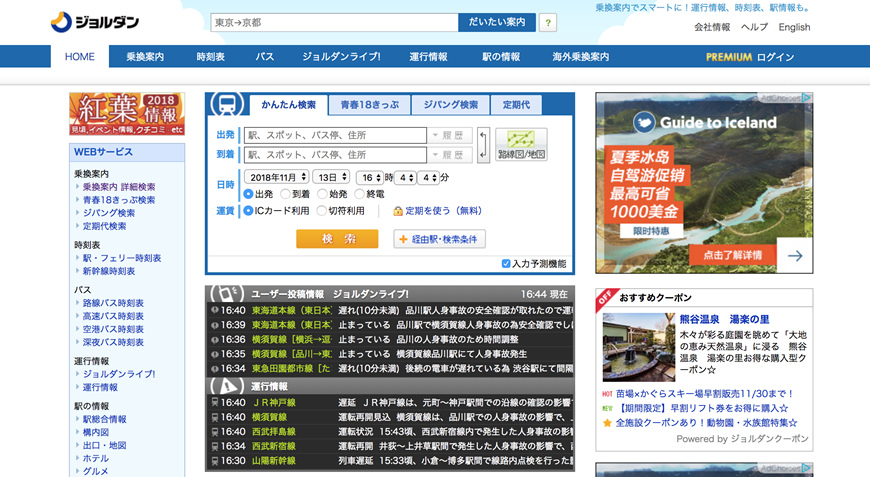Open バス in the navigation bar

265,57
